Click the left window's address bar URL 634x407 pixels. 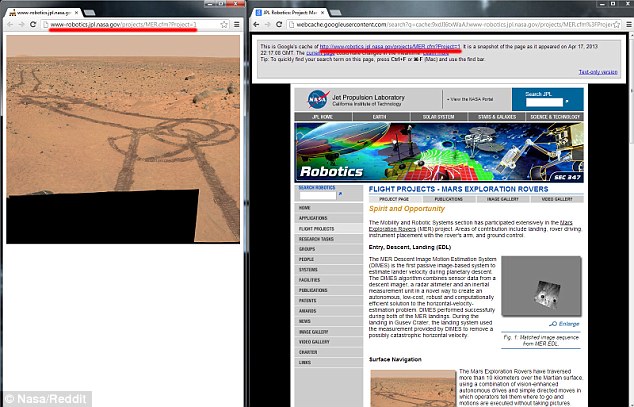point(123,25)
